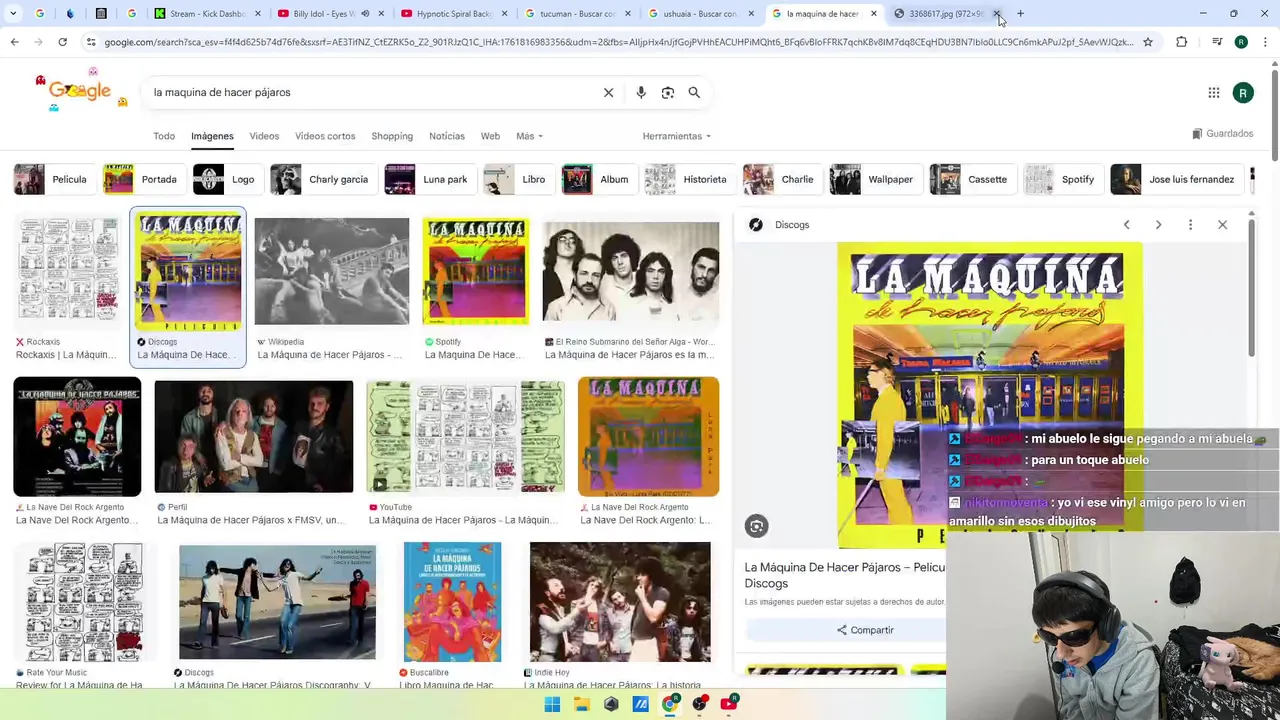The height and width of the screenshot is (720, 1280).
Task: Switch to the Todo results tab
Action: coord(164,136)
